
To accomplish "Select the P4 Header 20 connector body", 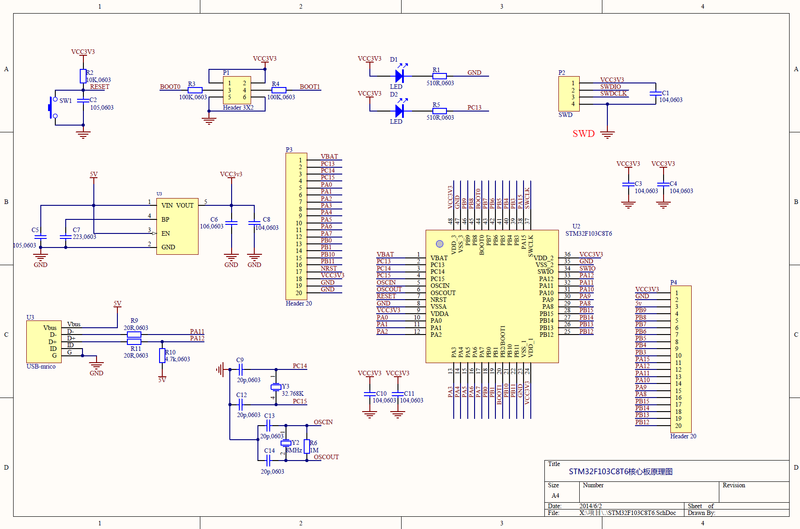I will [681, 359].
